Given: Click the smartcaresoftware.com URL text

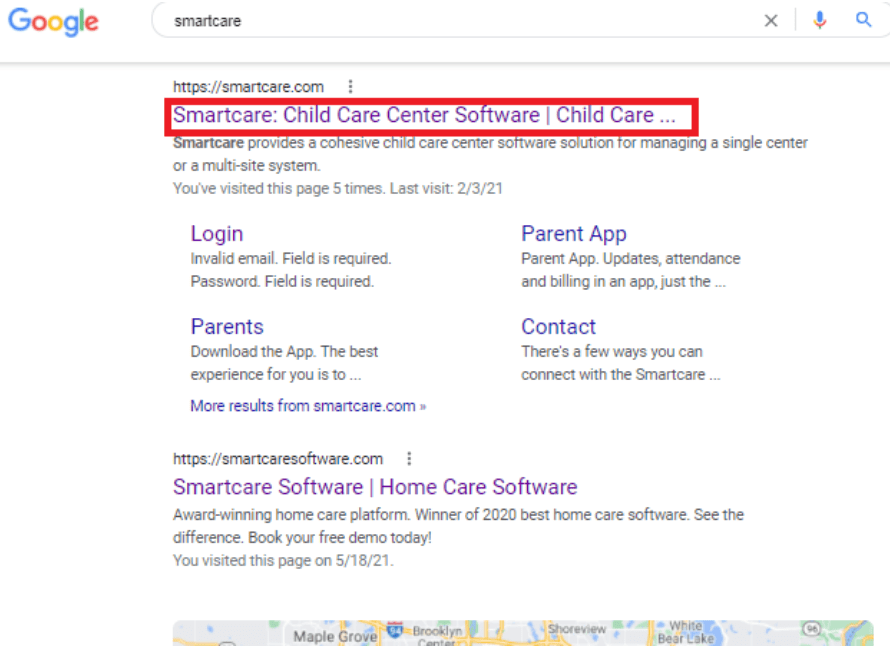Looking at the screenshot, I should (x=278, y=458).
